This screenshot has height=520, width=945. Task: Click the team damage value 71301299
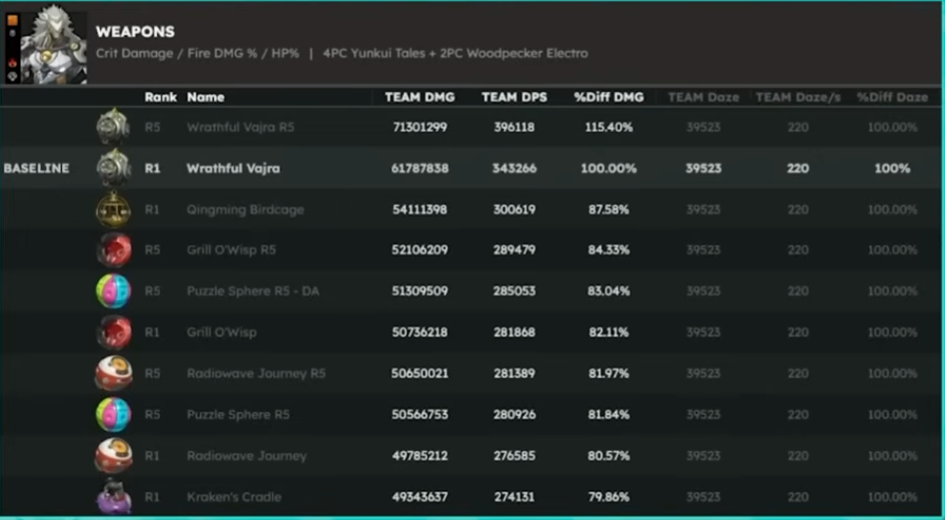(x=419, y=127)
